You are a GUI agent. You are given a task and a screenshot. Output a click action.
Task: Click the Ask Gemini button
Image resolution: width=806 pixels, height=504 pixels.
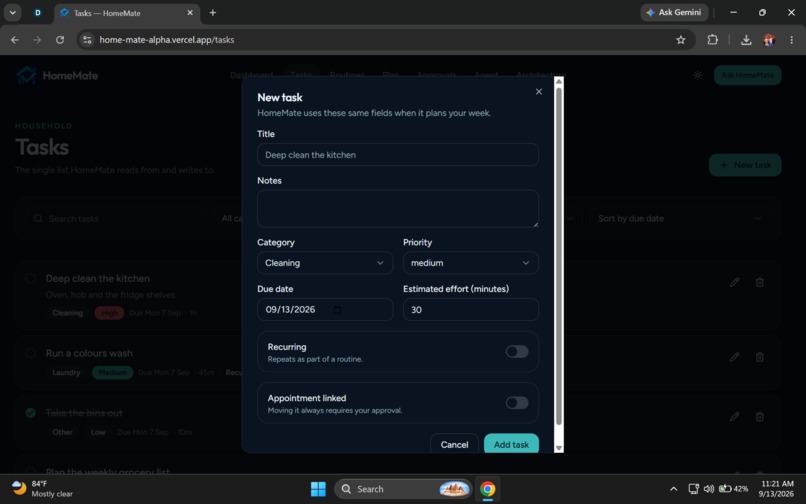[x=674, y=12]
